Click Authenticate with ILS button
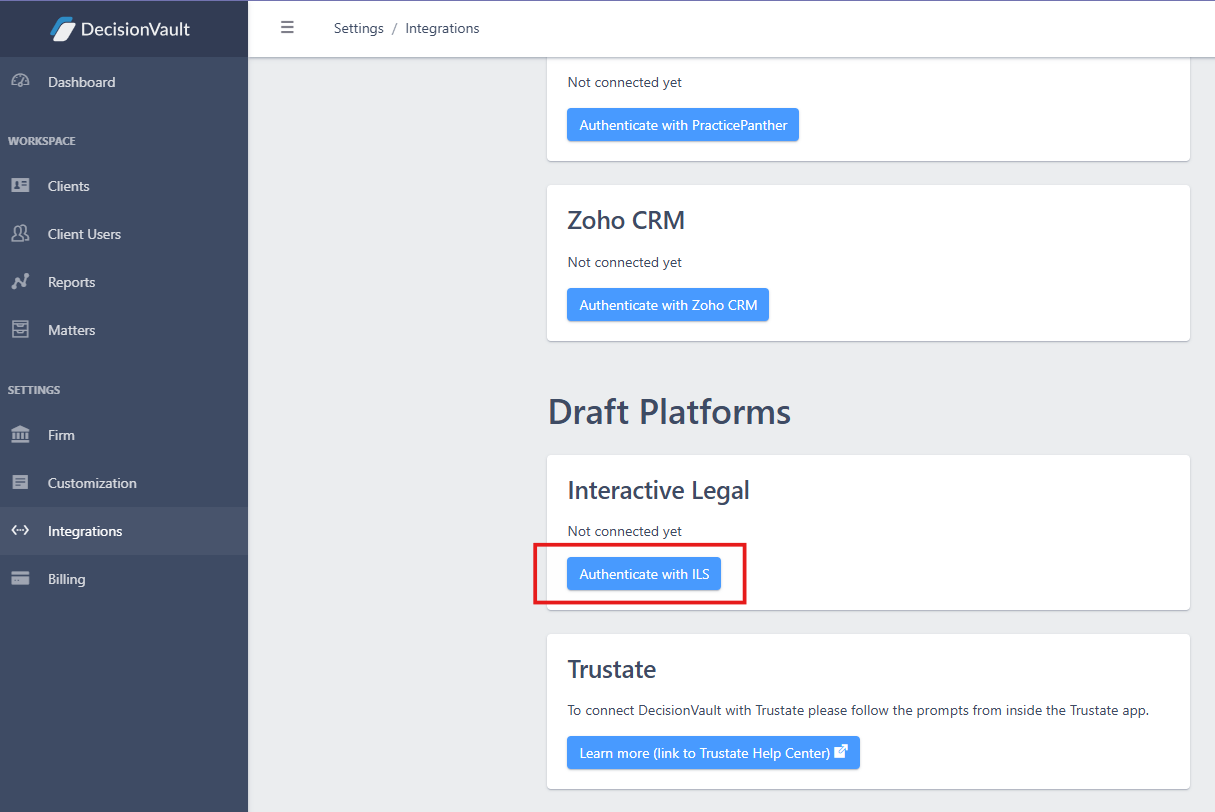Image resolution: width=1215 pixels, height=812 pixels. (644, 574)
